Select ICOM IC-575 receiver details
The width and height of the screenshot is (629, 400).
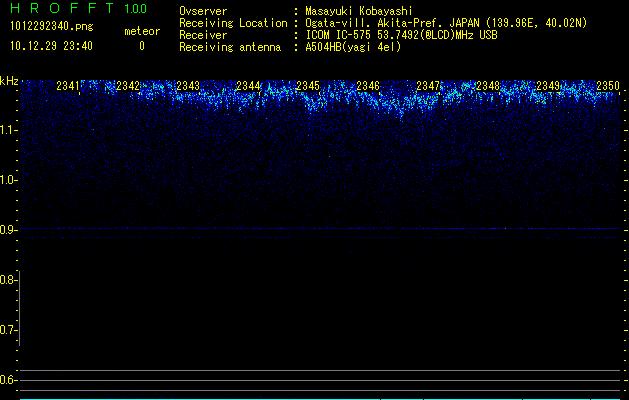click(x=401, y=35)
